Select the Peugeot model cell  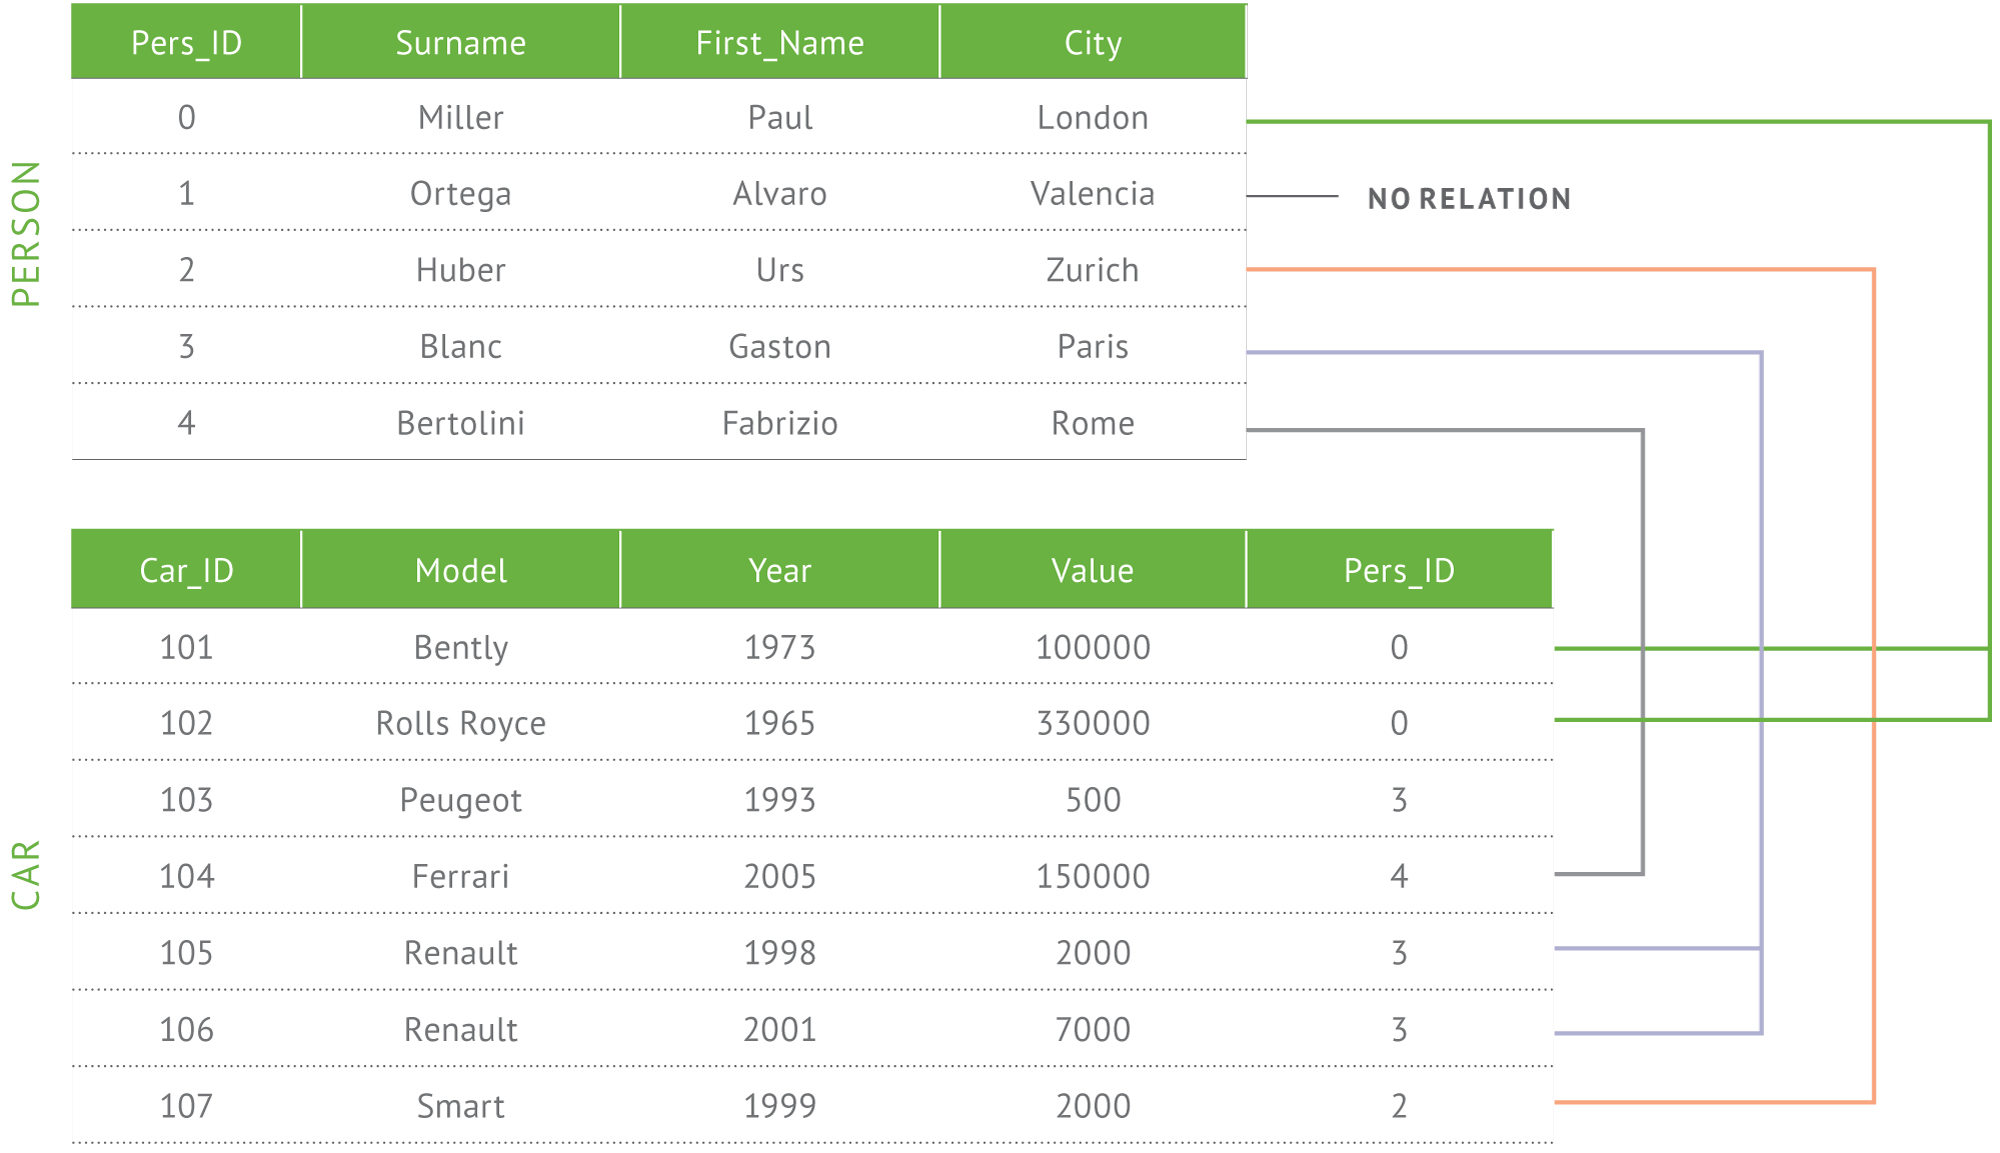point(460,800)
